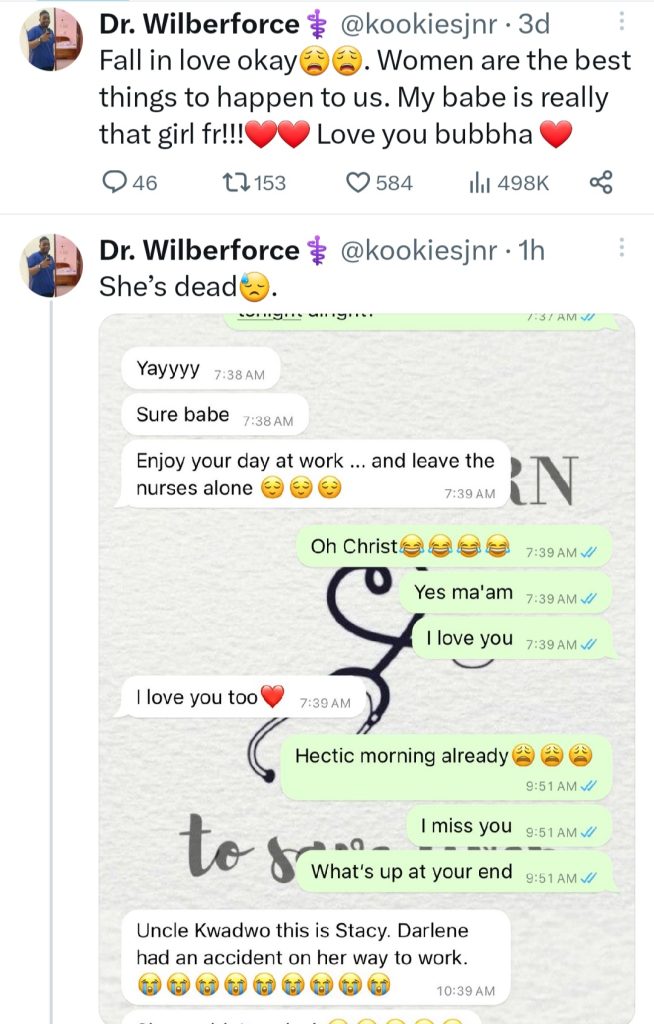
Task: Like the "Fall in love okay" tweet
Action: click(357, 182)
